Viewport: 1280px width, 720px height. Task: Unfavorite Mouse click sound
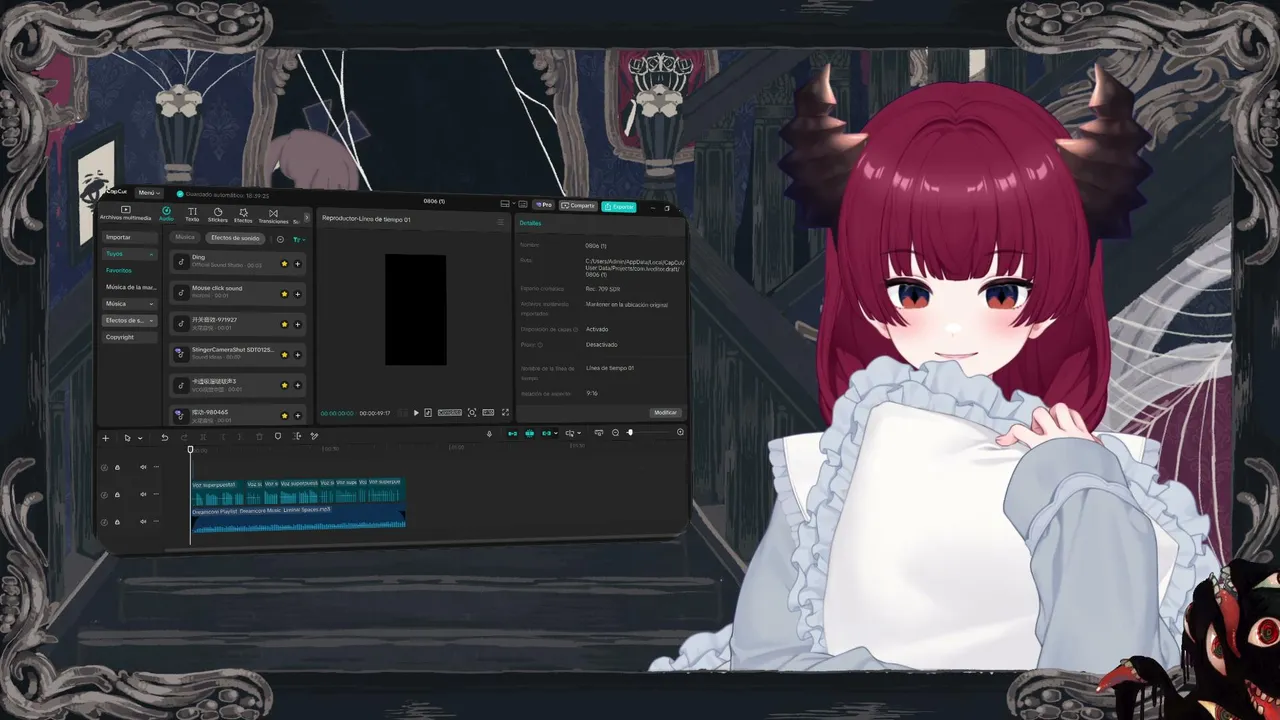coord(284,294)
